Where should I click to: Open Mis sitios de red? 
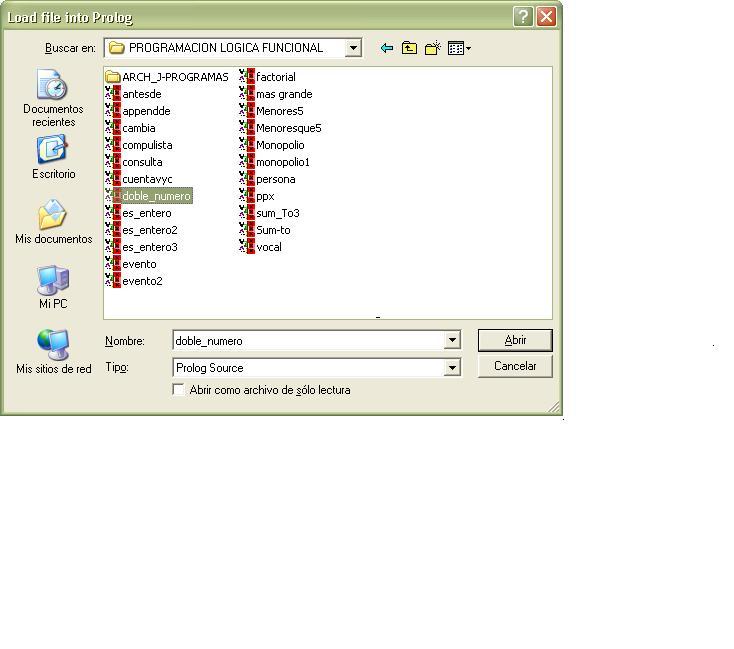(53, 352)
